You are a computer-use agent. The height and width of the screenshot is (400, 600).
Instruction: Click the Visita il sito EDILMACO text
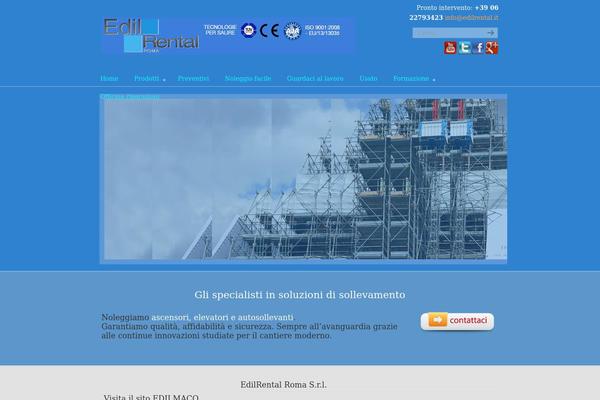click(x=151, y=397)
